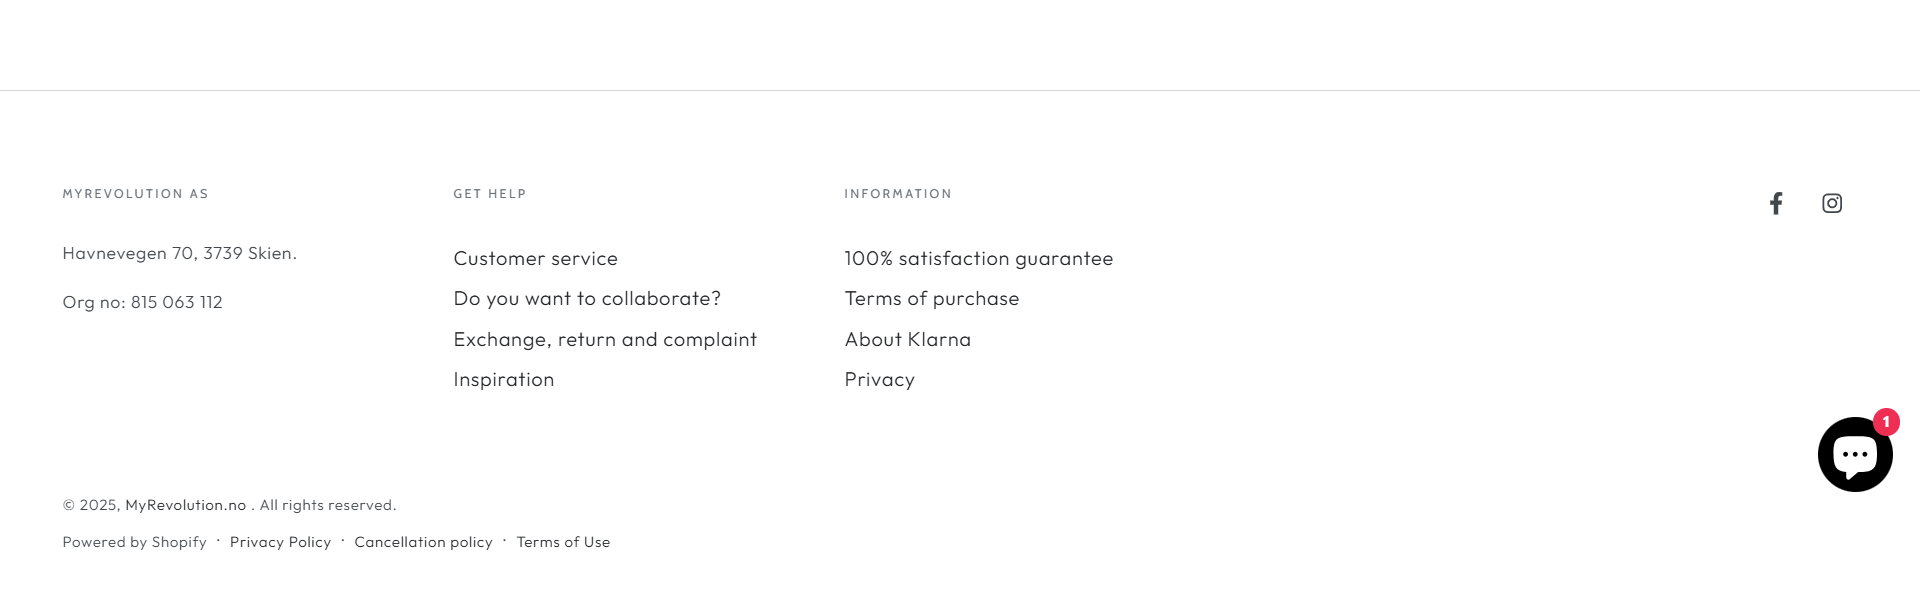Screen dimensions: 1920x598
Task: Open the Instagram social icon
Action: (1832, 204)
